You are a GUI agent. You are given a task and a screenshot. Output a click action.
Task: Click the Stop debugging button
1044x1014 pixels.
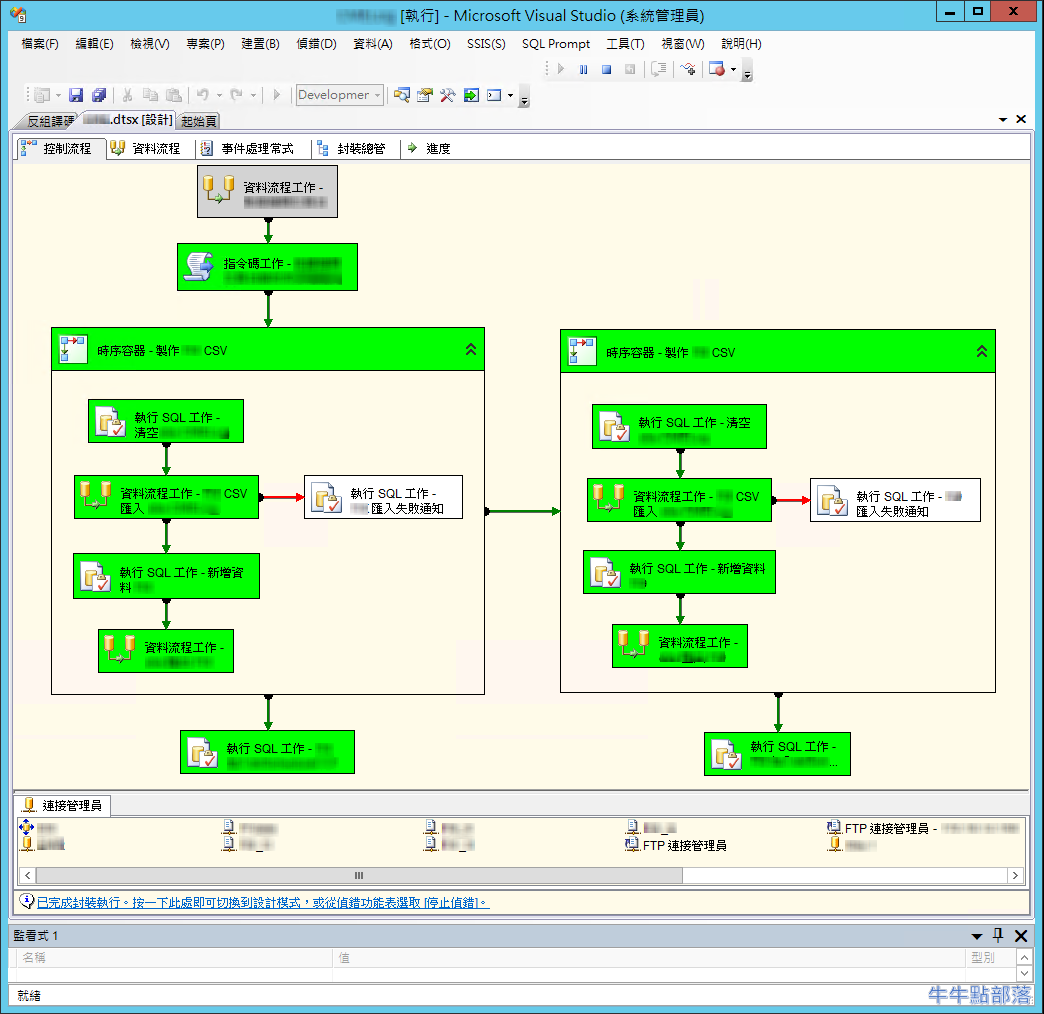point(606,69)
